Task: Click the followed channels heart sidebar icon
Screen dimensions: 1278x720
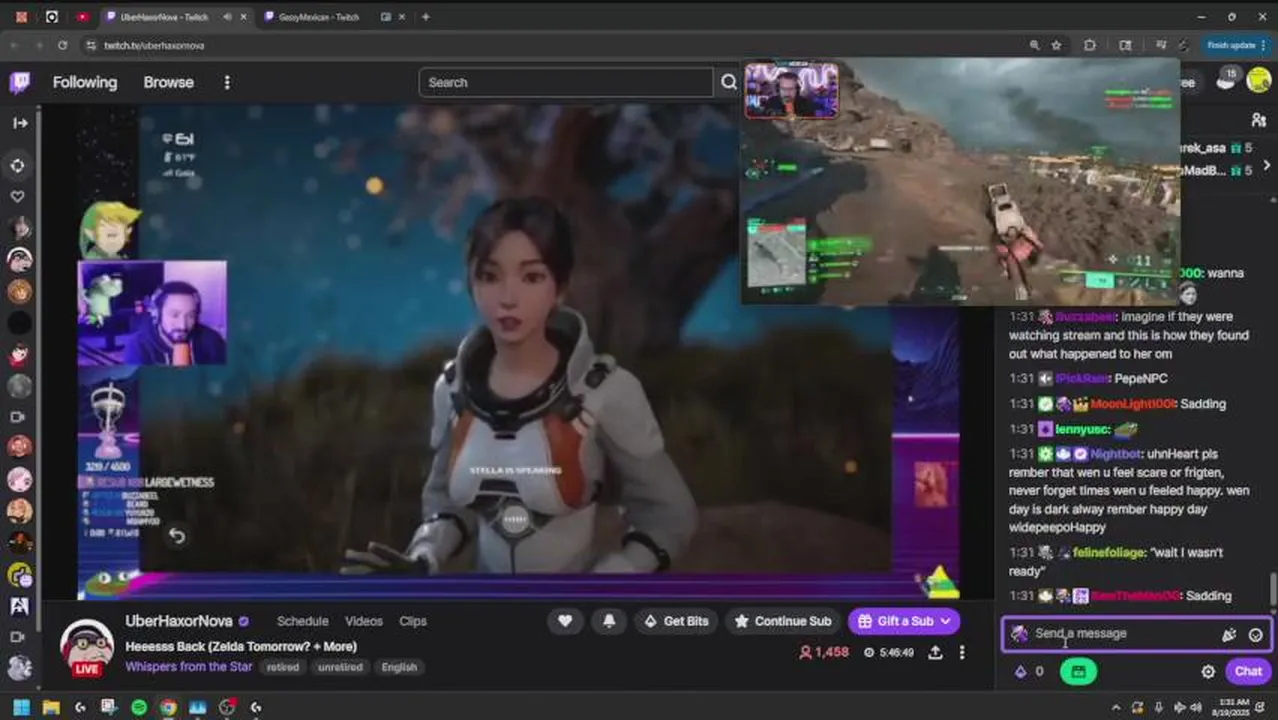Action: 17,196
